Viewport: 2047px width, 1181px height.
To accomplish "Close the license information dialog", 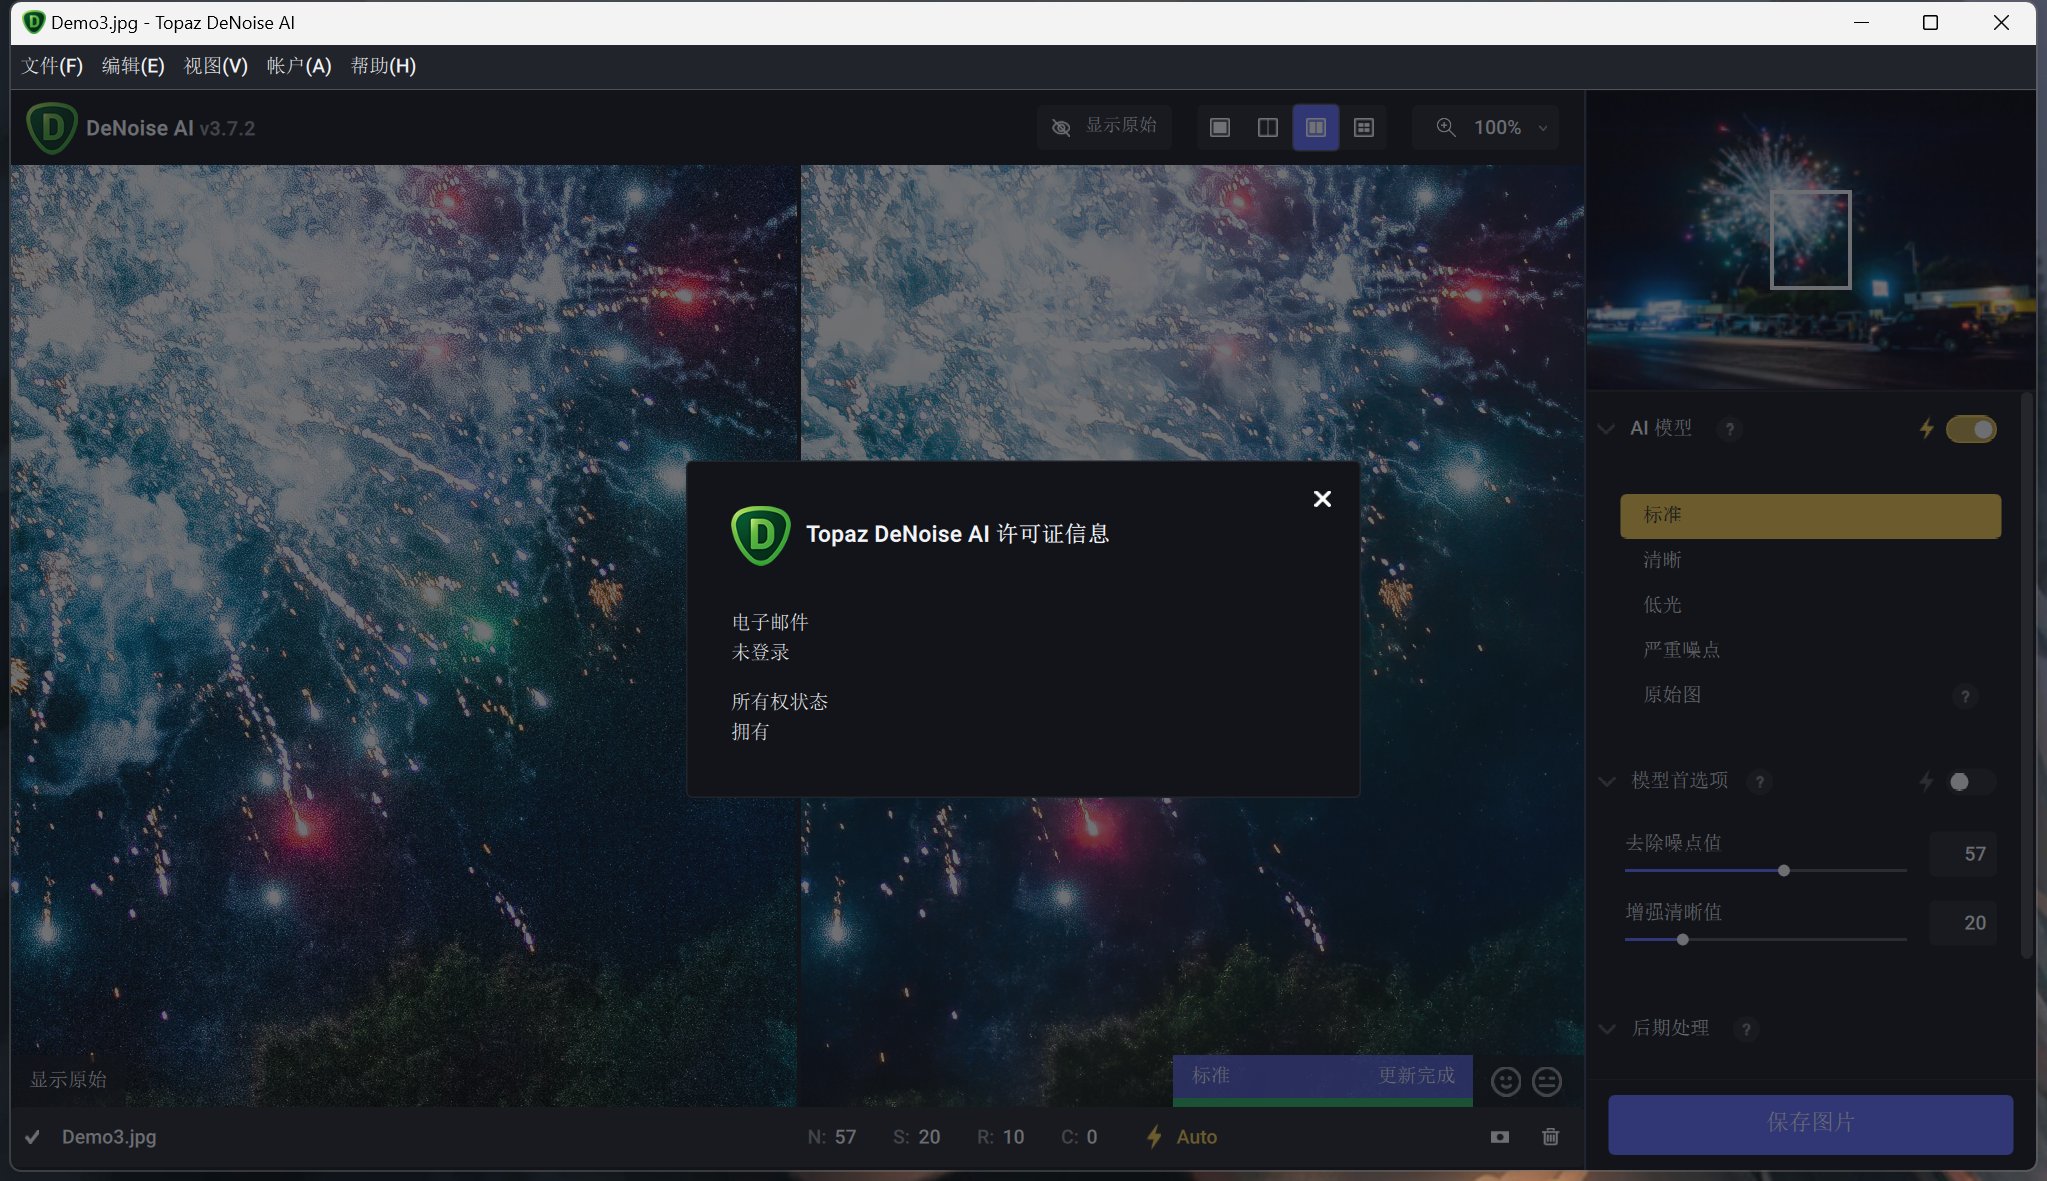I will [x=1322, y=499].
